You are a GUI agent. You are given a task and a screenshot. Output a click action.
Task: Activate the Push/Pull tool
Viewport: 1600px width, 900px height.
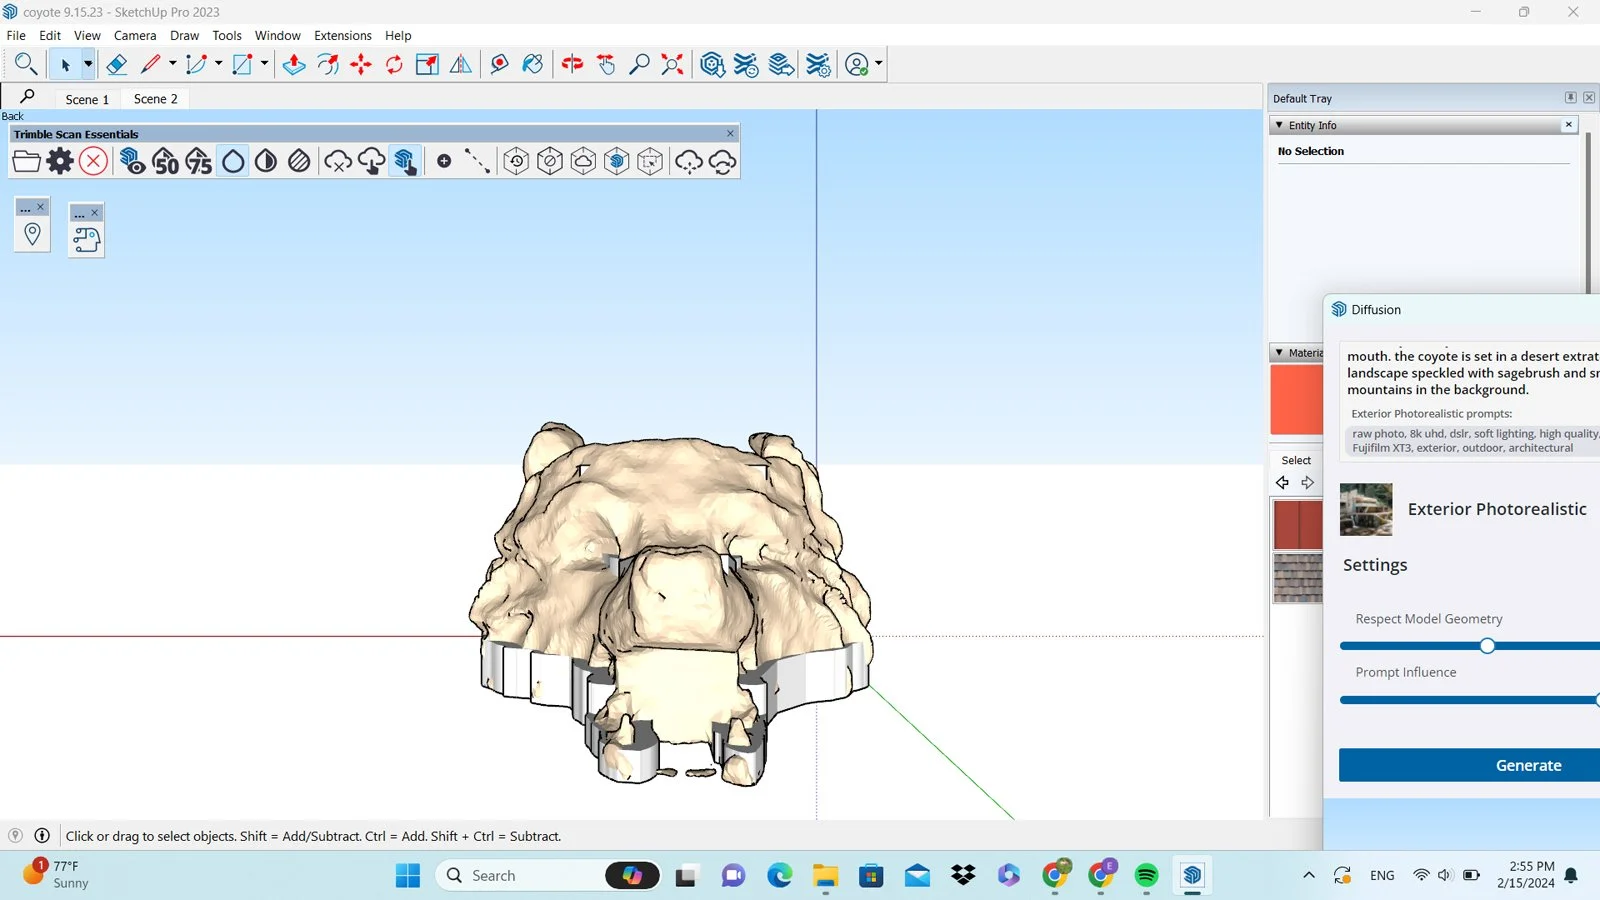(294, 65)
